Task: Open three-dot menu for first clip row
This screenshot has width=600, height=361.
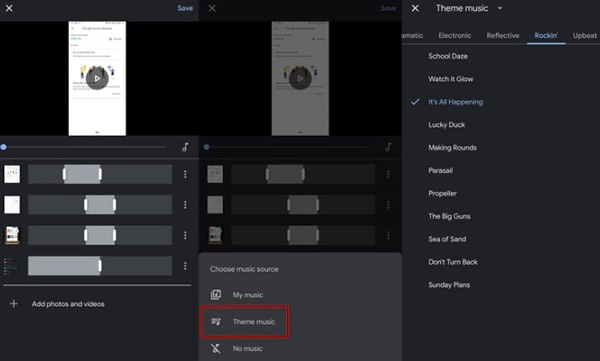Action: 185,174
